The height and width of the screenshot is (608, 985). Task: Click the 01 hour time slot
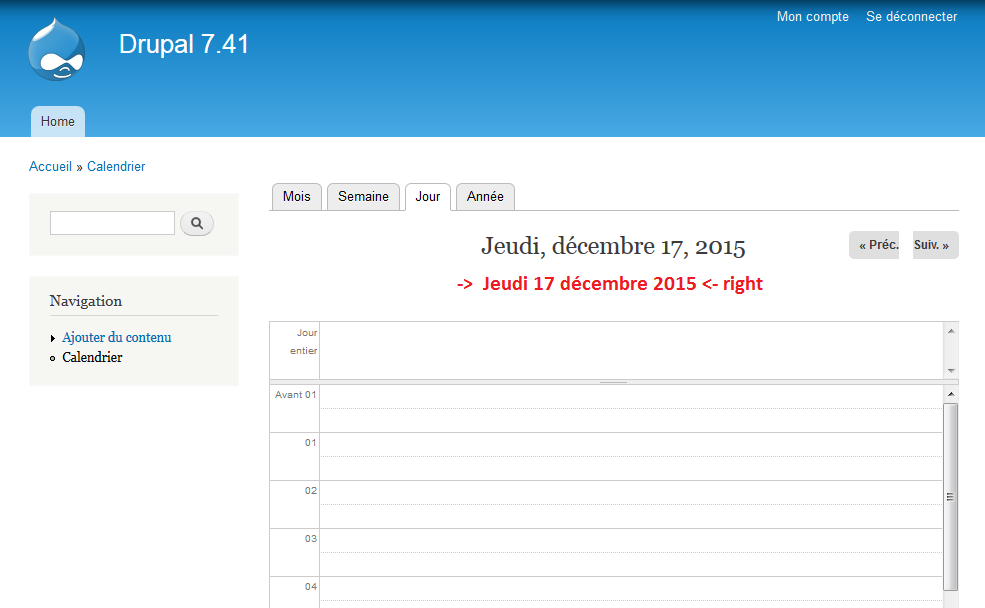click(606, 457)
